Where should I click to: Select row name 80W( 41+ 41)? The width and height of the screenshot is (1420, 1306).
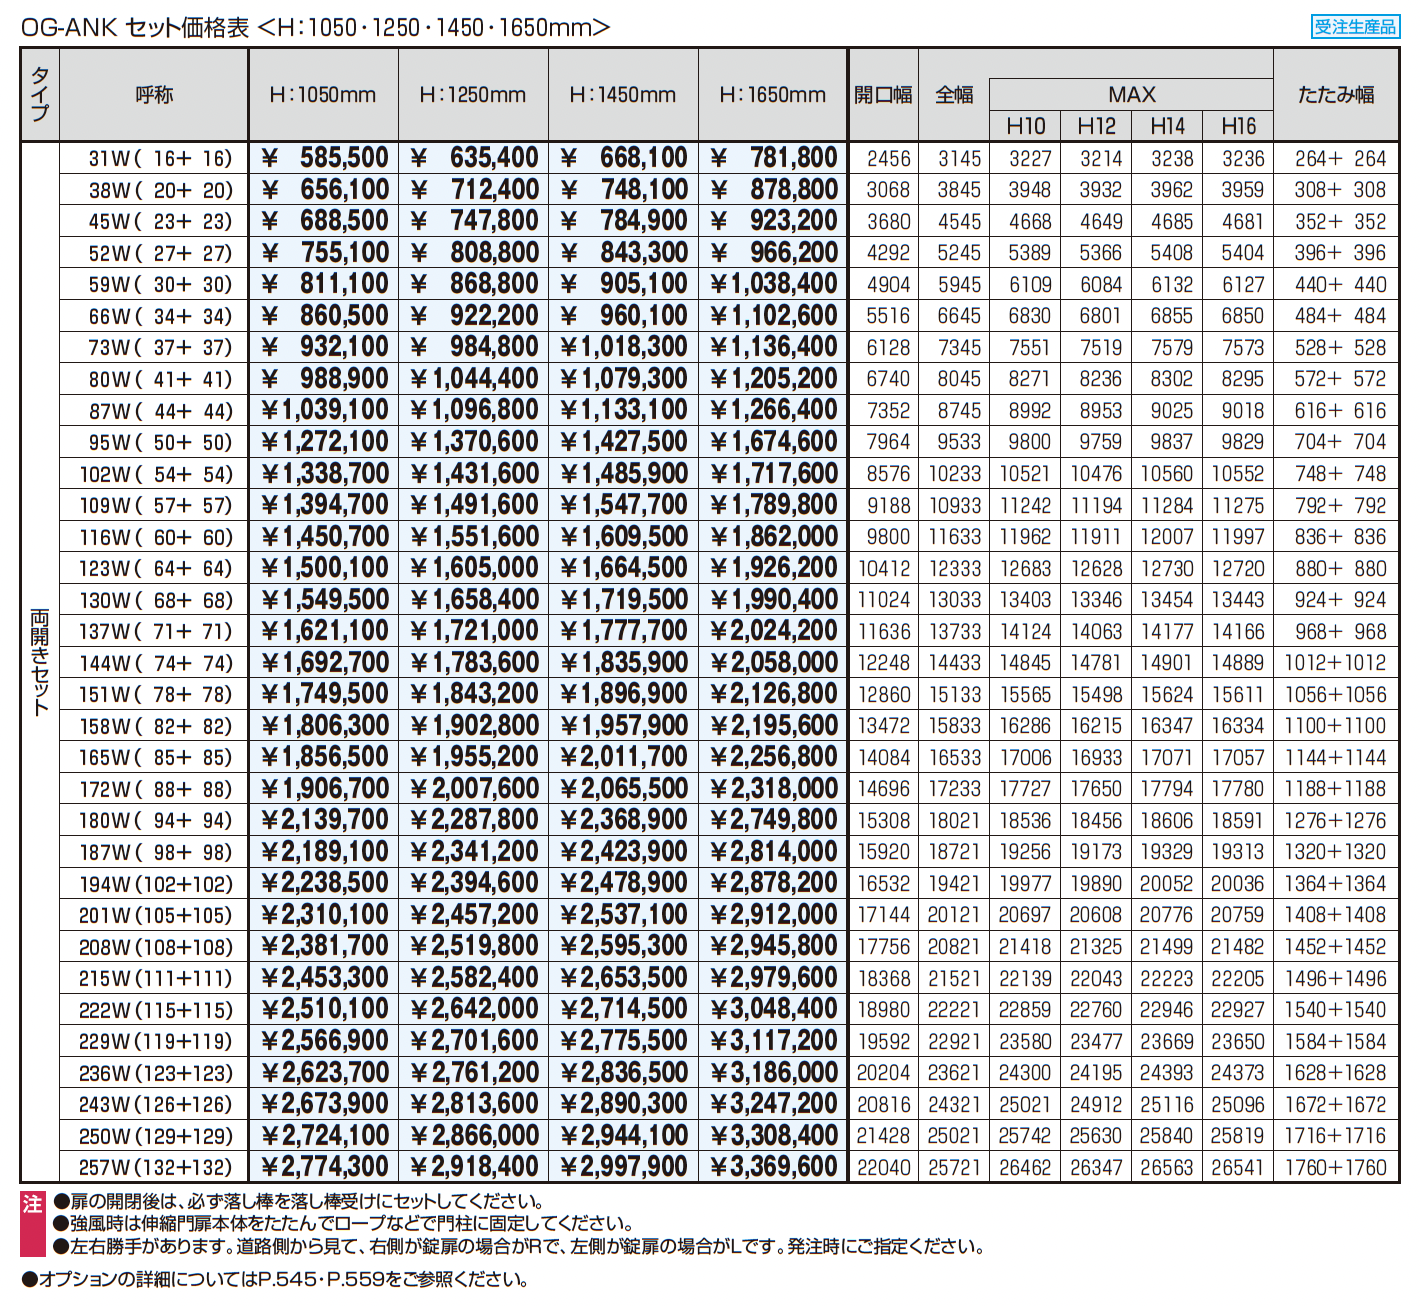tap(160, 379)
